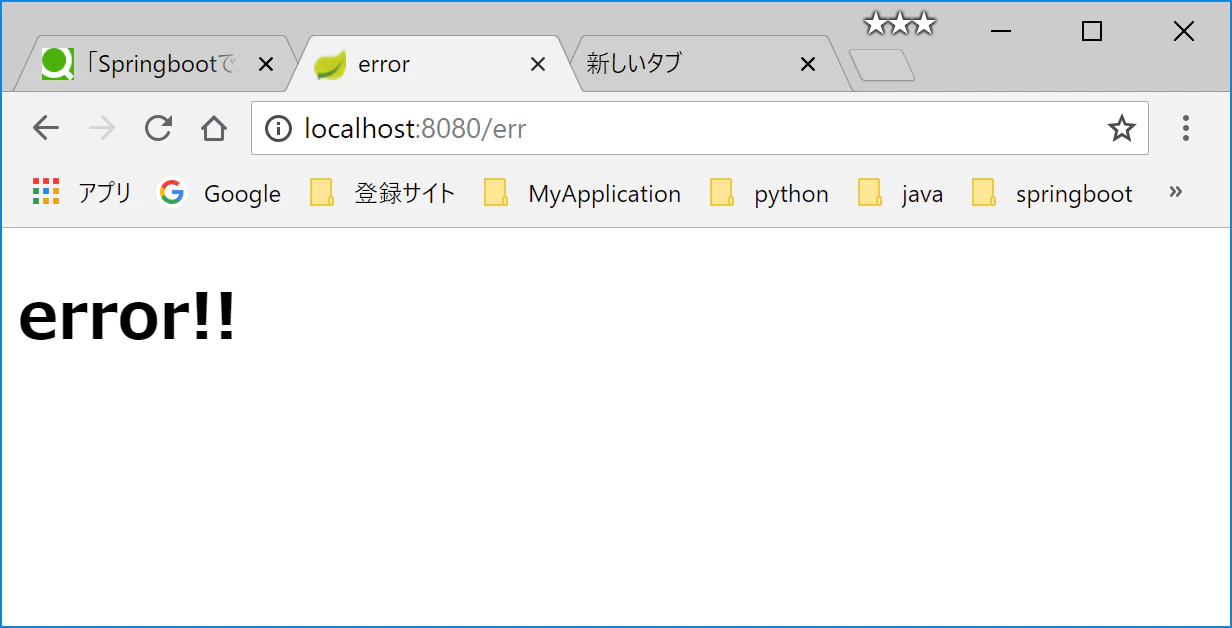
Task: Go back with the back arrow
Action: pyautogui.click(x=46, y=128)
